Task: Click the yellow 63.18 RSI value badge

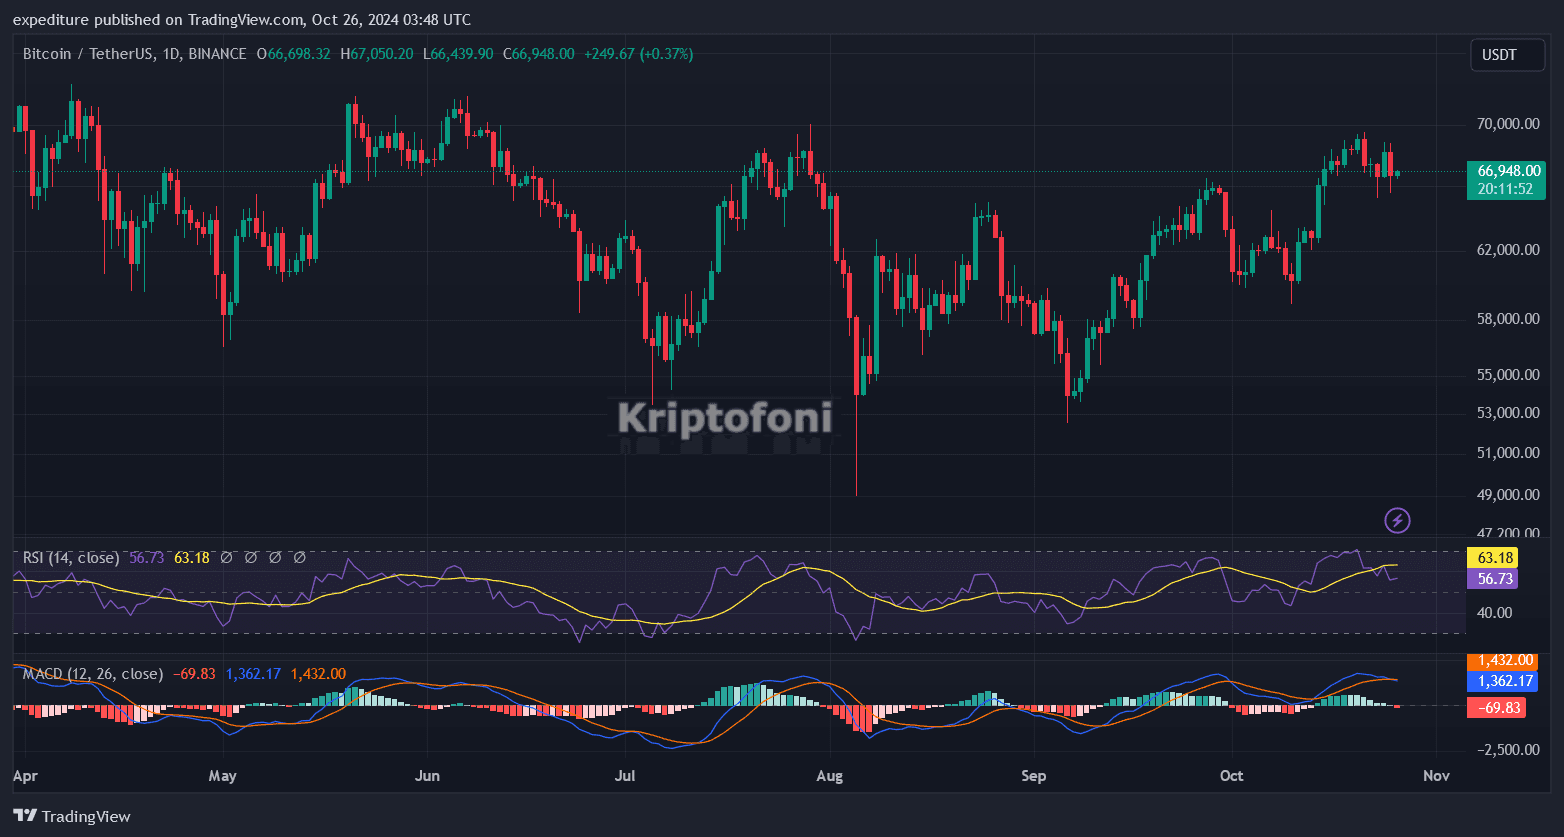Action: pos(1492,557)
